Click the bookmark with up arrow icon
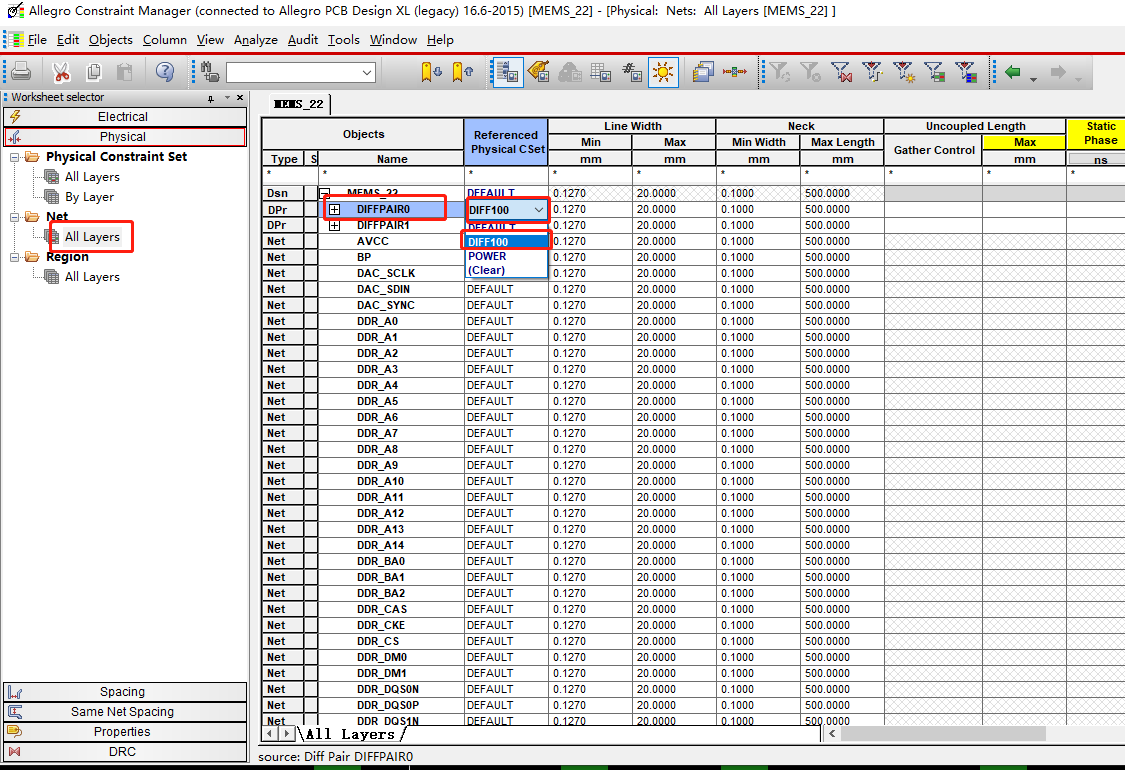This screenshot has height=770, width=1125. 462,72
